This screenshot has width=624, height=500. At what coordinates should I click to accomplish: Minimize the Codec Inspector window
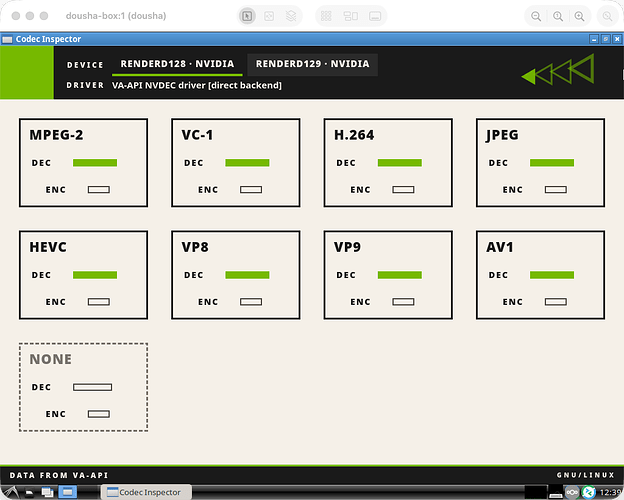pos(594,39)
